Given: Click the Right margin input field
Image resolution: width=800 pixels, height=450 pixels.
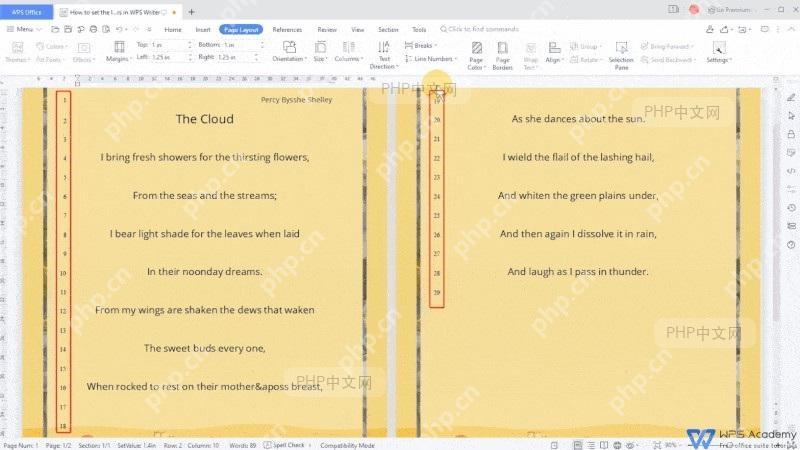Looking at the screenshot, I should [237, 57].
